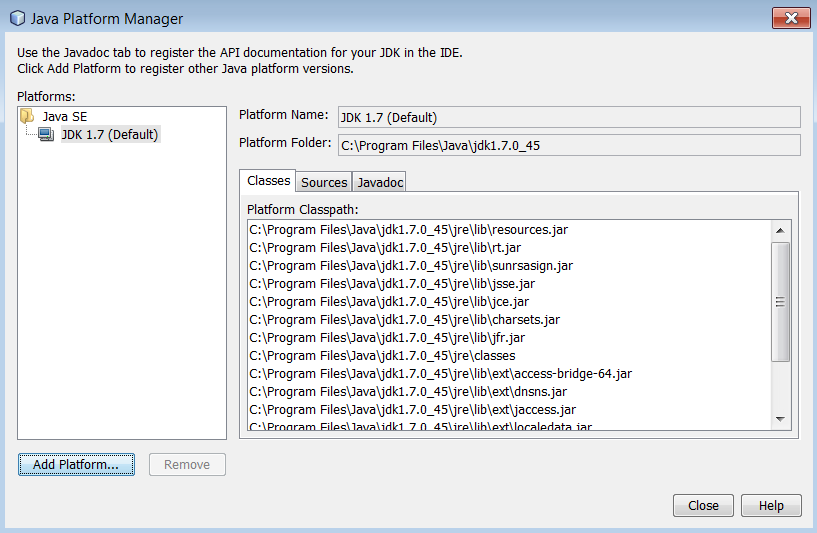Select the access-bridge-64.jar classpath entry
Viewport: 817px width, 533px height.
click(x=440, y=374)
